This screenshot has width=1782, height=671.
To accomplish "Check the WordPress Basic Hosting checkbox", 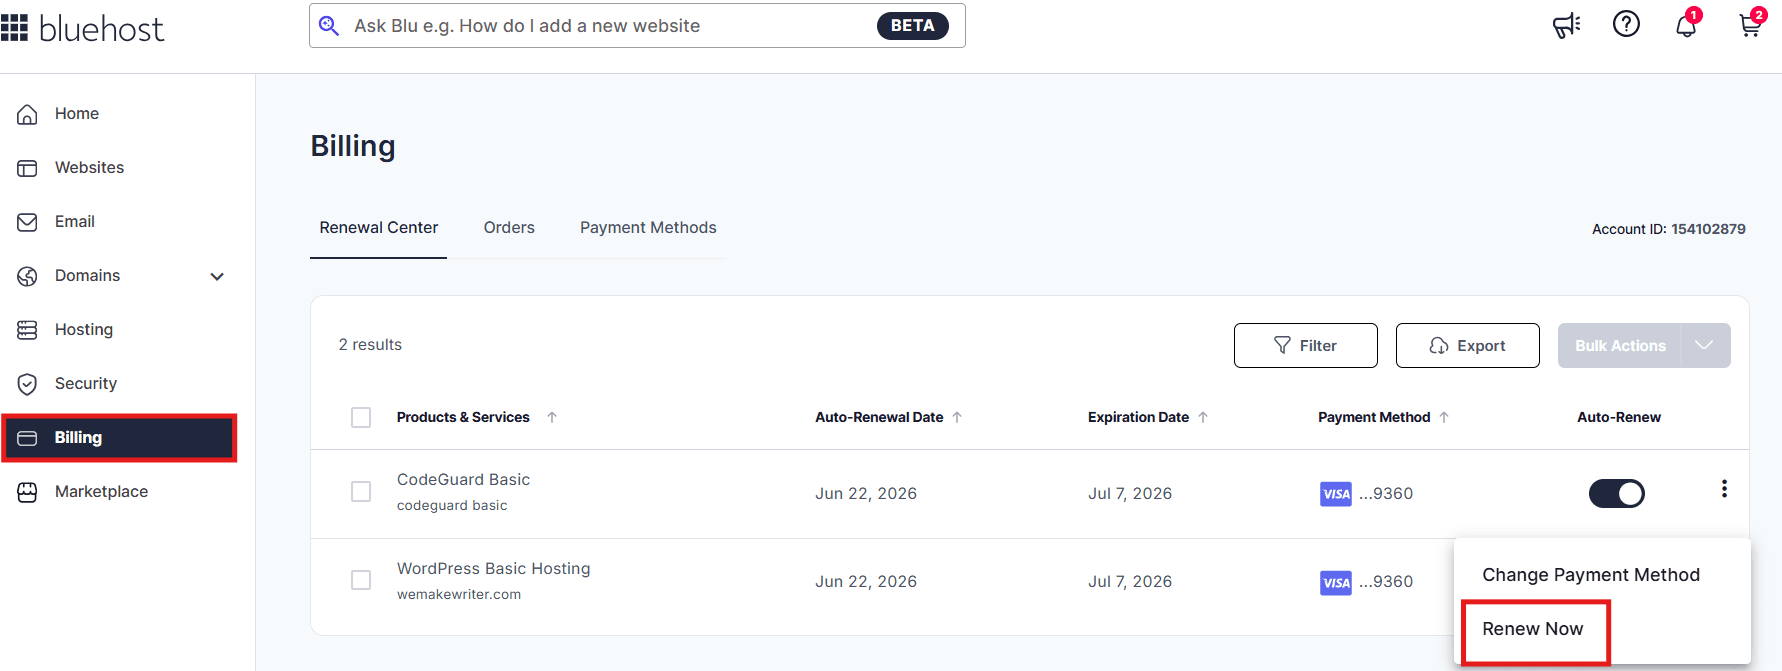I will tap(361, 580).
